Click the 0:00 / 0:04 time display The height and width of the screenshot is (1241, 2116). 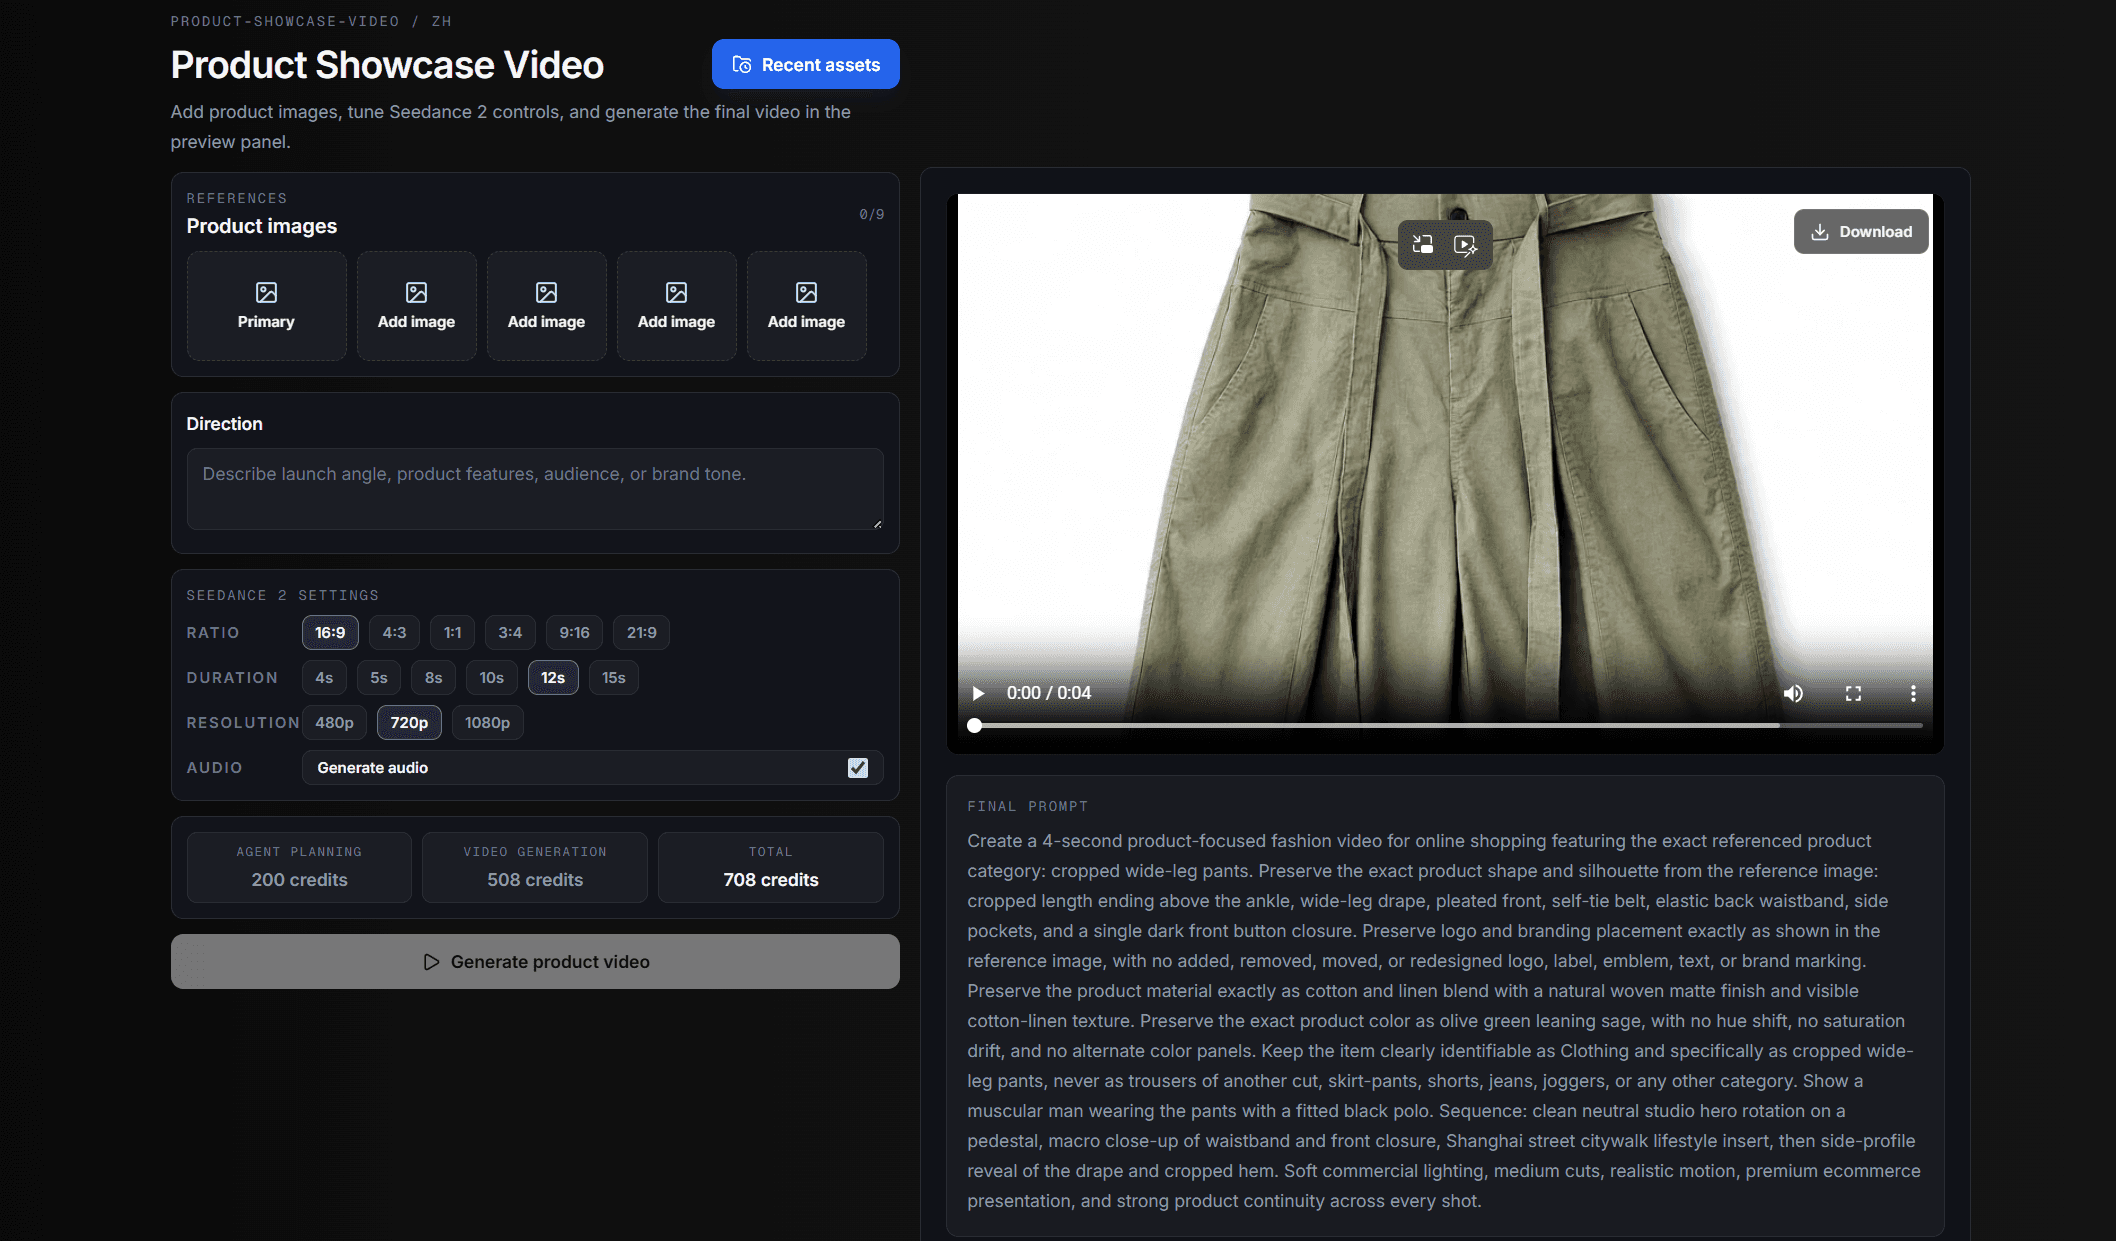[x=1049, y=693]
